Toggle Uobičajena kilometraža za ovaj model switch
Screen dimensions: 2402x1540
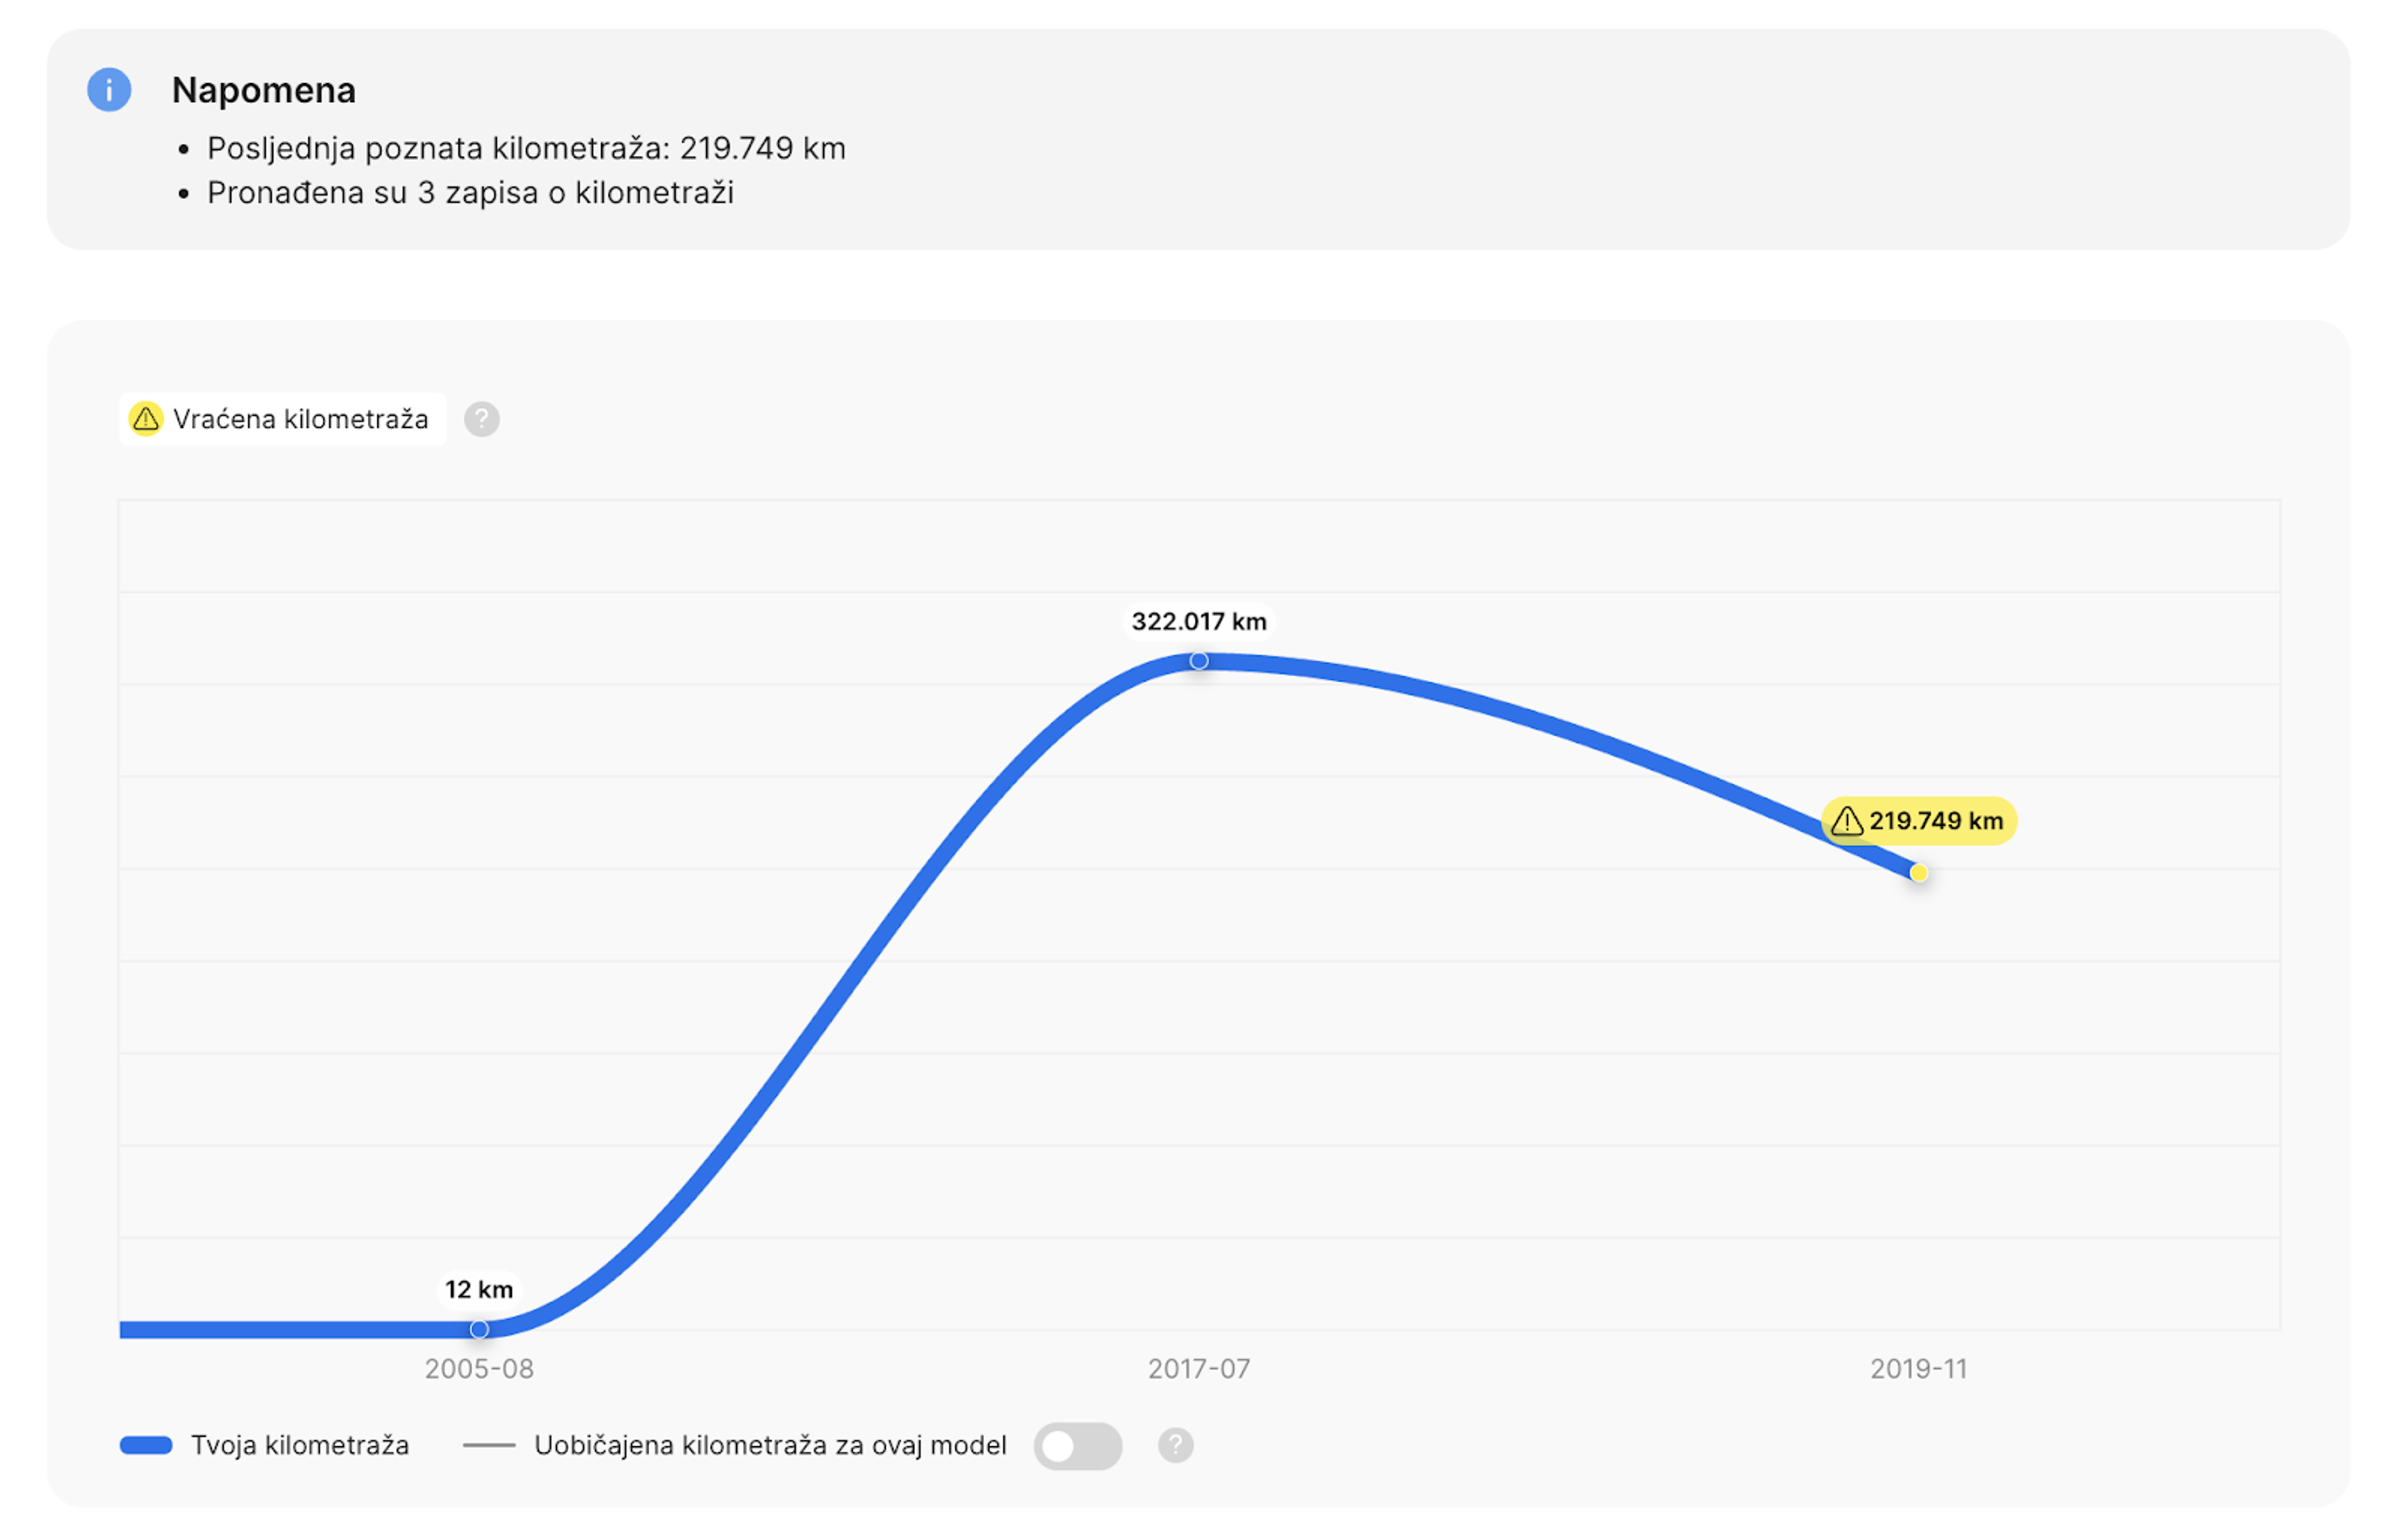click(x=1078, y=1445)
